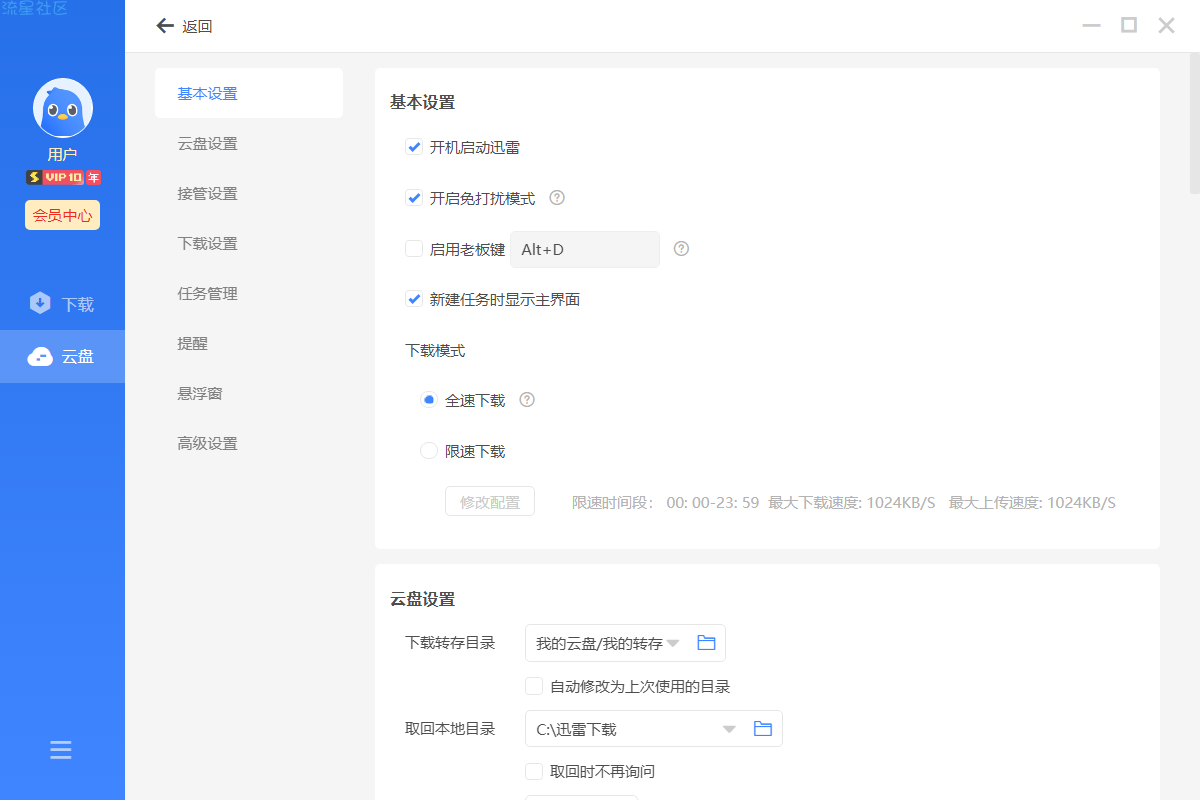Select 限速下载 radio button
1200x800 pixels.
(x=429, y=451)
